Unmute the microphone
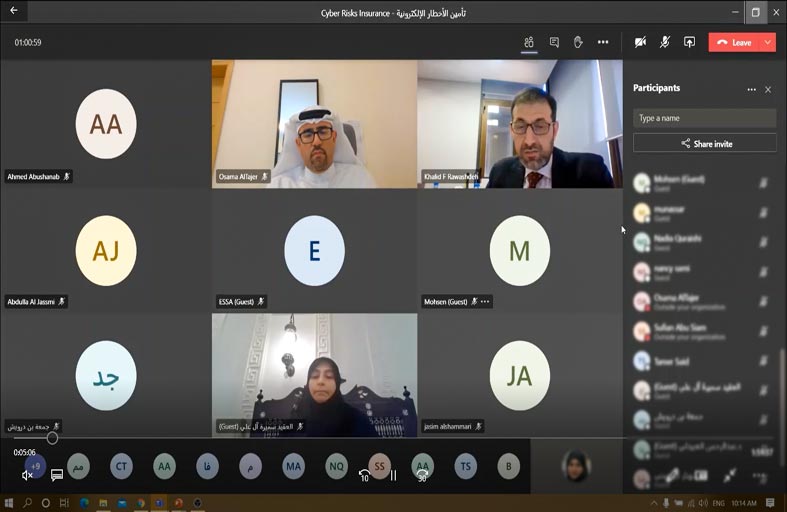The height and width of the screenshot is (512, 787). tap(665, 42)
